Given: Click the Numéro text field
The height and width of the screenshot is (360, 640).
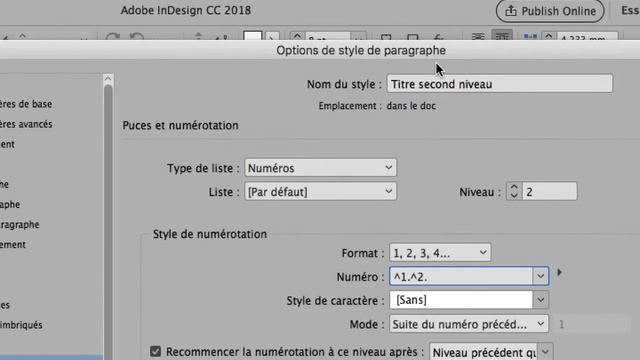Looking at the screenshot, I should point(461,277).
